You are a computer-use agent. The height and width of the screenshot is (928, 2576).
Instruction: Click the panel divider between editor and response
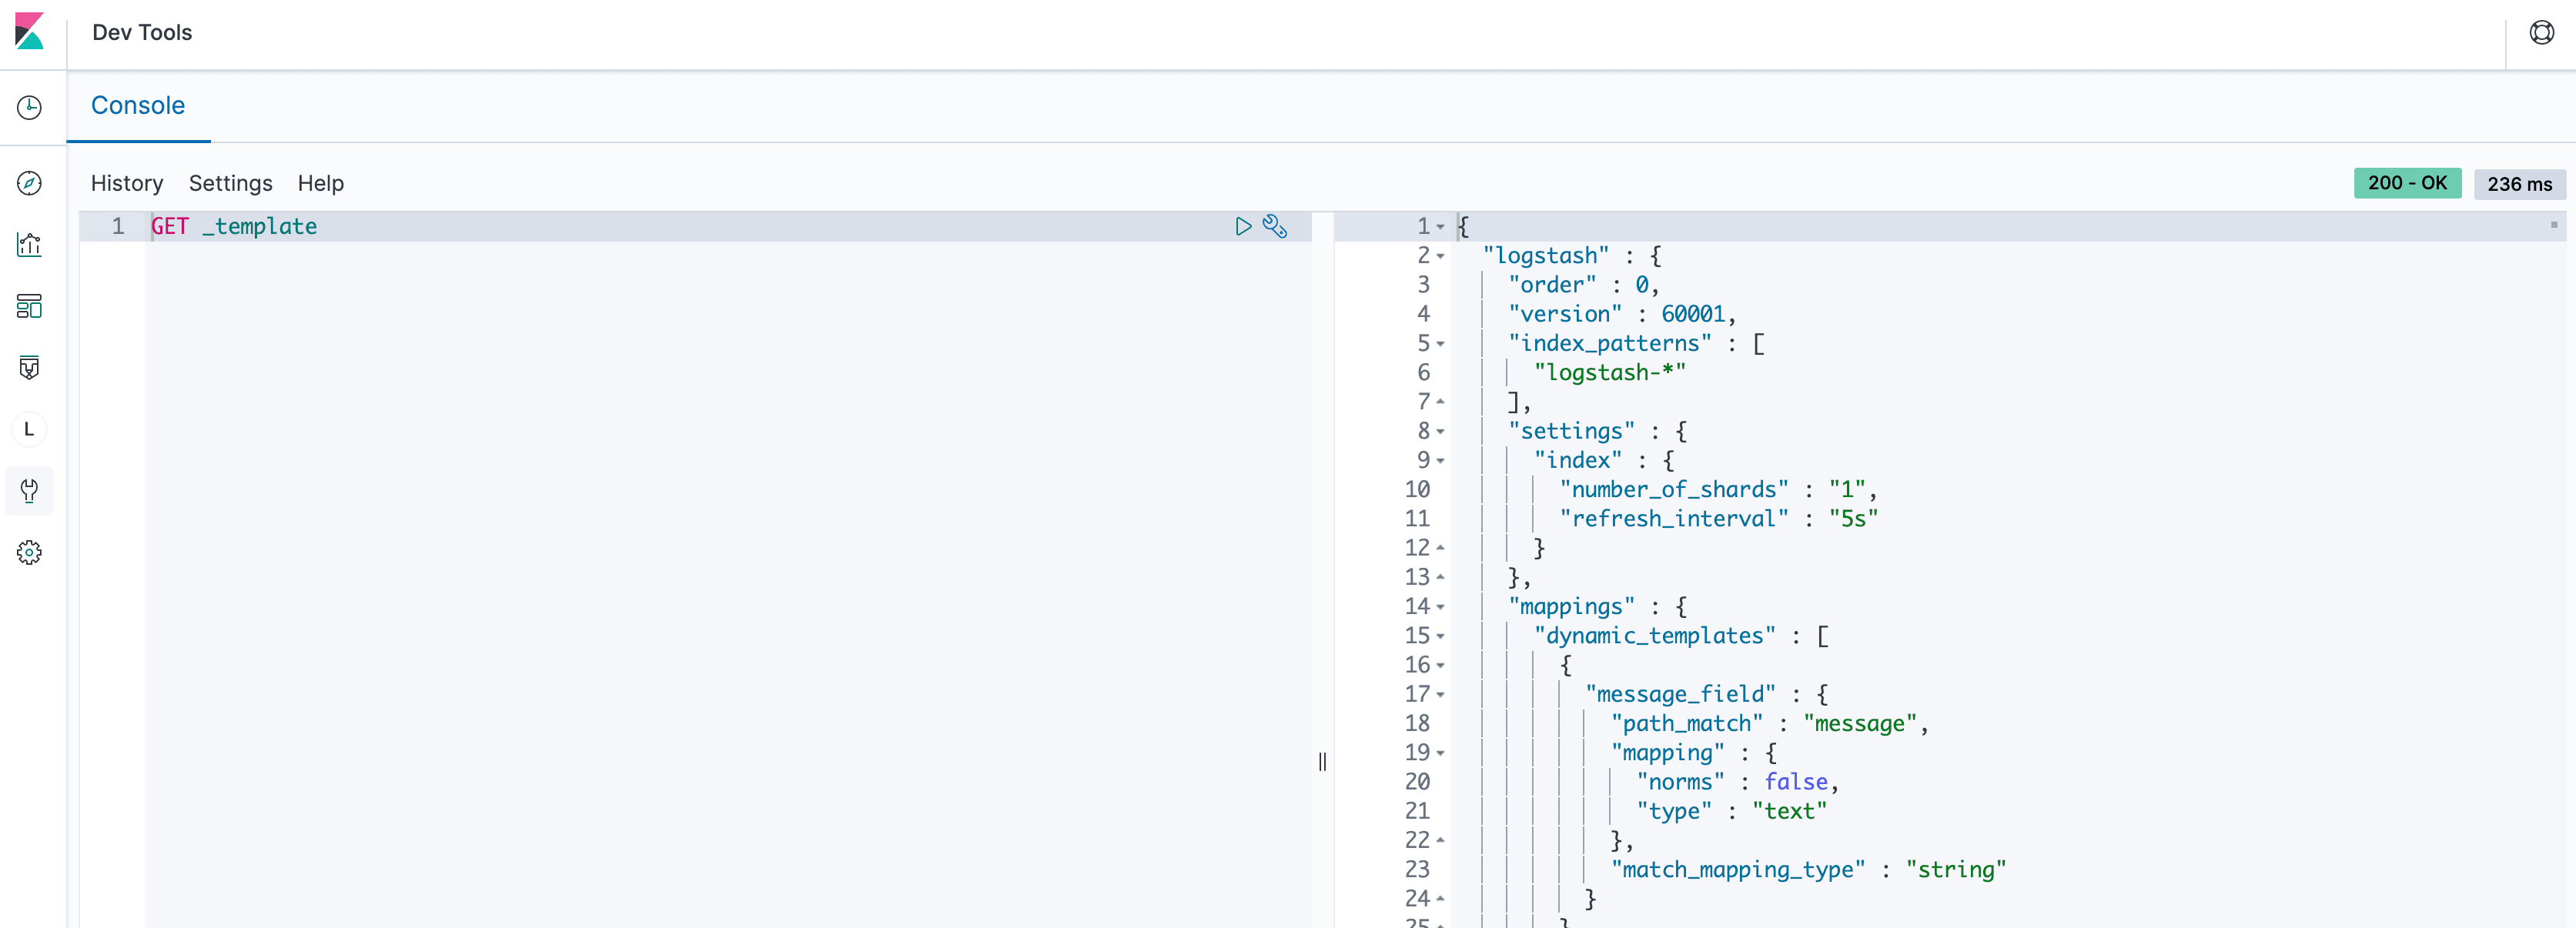click(1322, 762)
